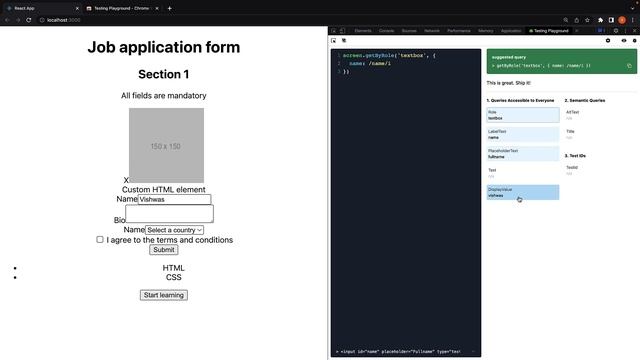The image size is (640, 360).
Task: Open the tab search chevron
Action: pos(632,8)
